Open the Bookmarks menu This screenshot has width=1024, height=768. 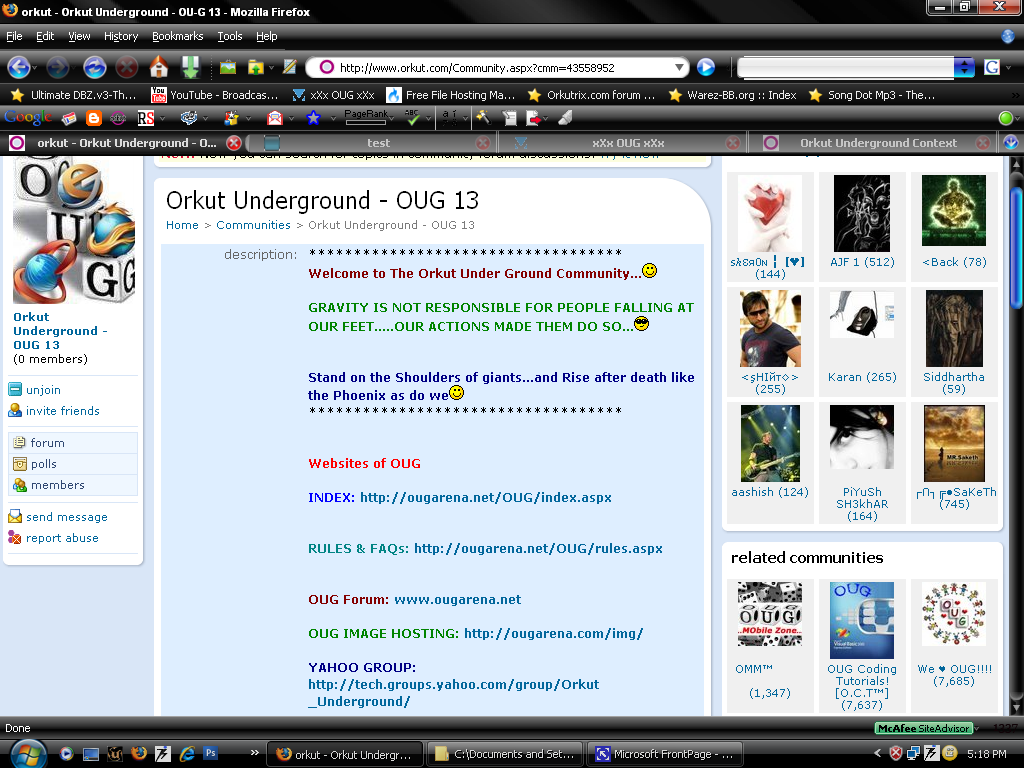(x=178, y=37)
